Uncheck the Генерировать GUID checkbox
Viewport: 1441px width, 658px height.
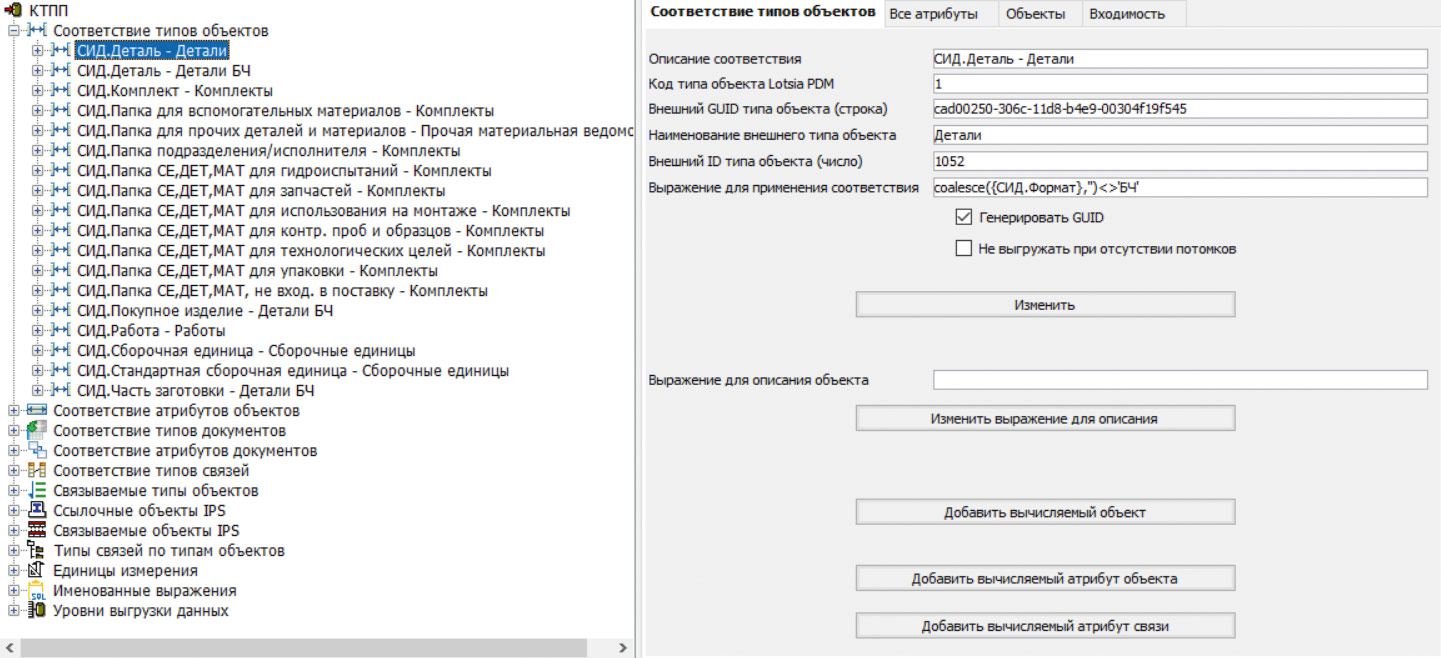964,217
